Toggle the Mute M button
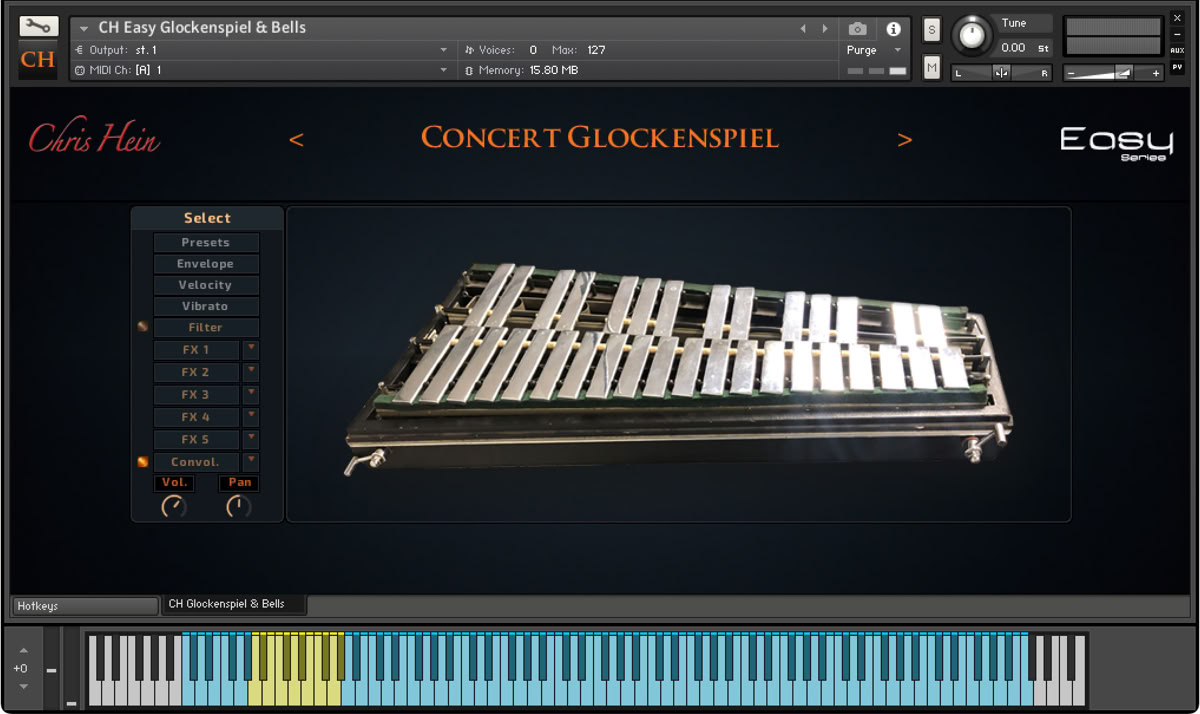Viewport: 1200px width, 714px height. point(932,67)
